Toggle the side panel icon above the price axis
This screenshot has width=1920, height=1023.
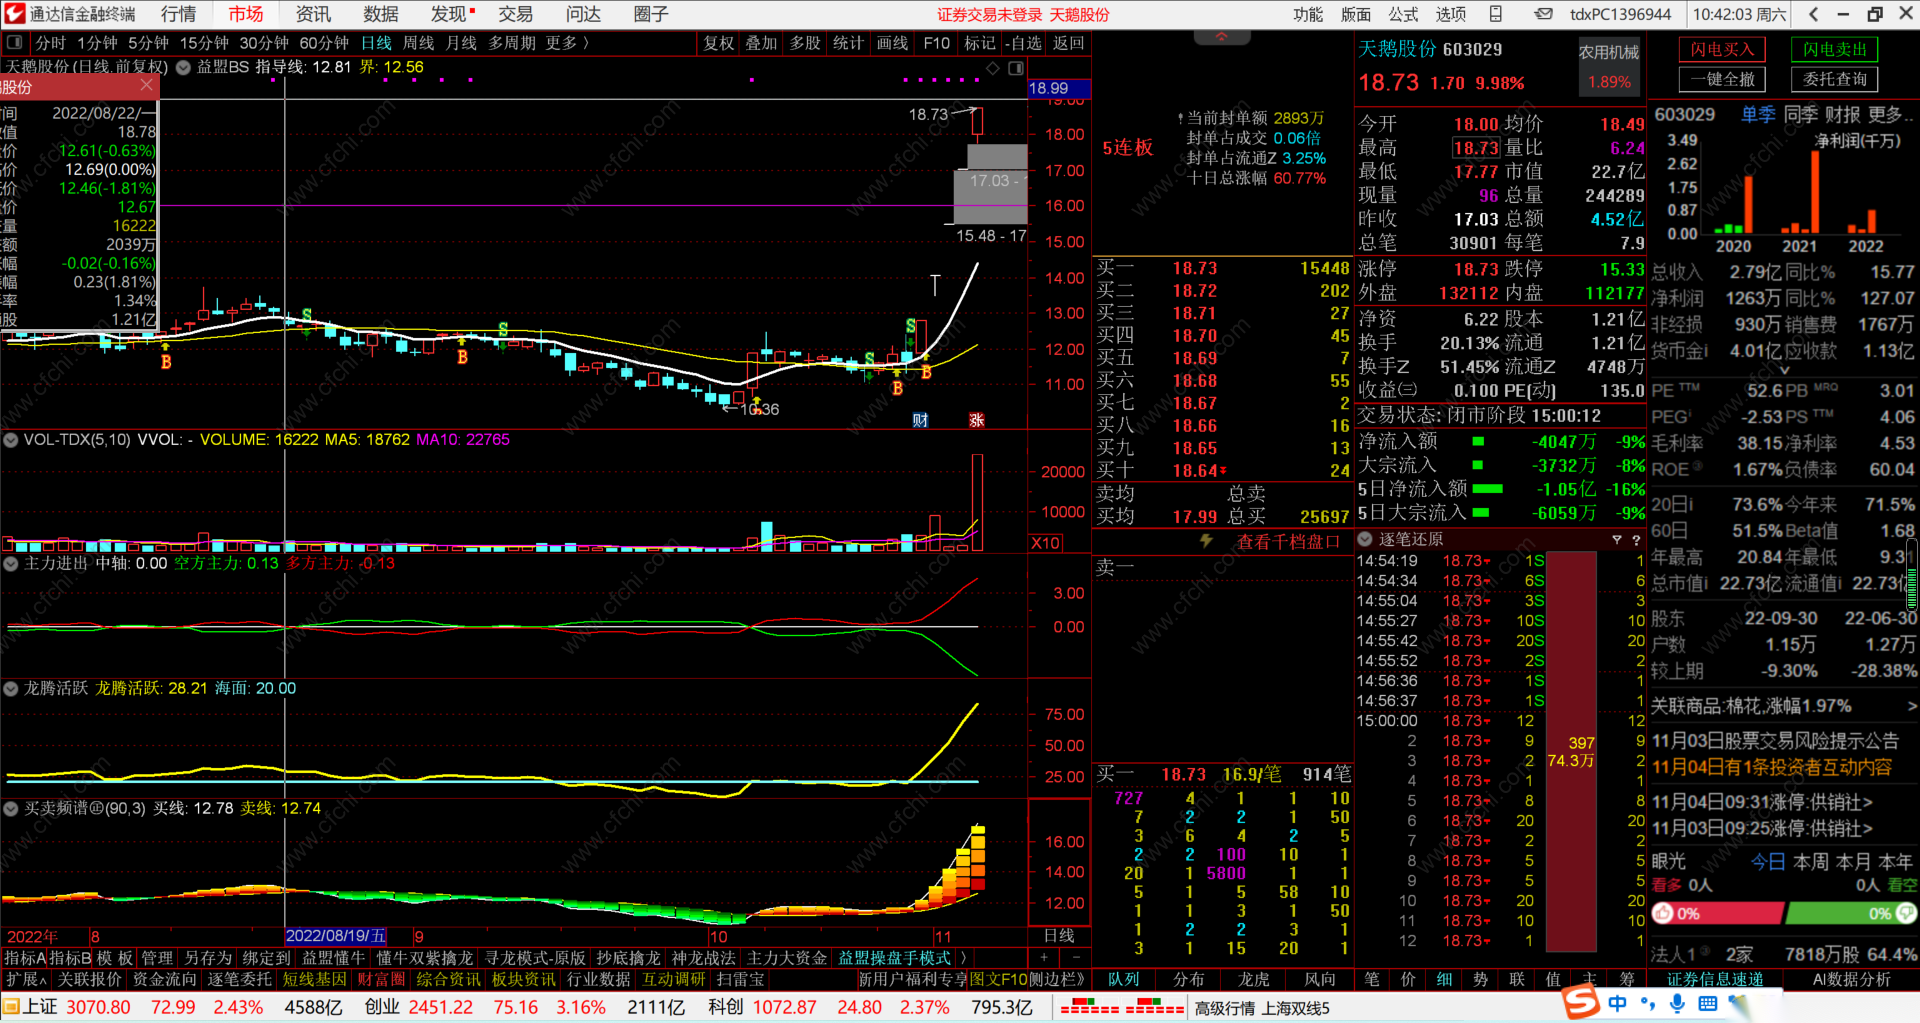pyautogui.click(x=1016, y=68)
